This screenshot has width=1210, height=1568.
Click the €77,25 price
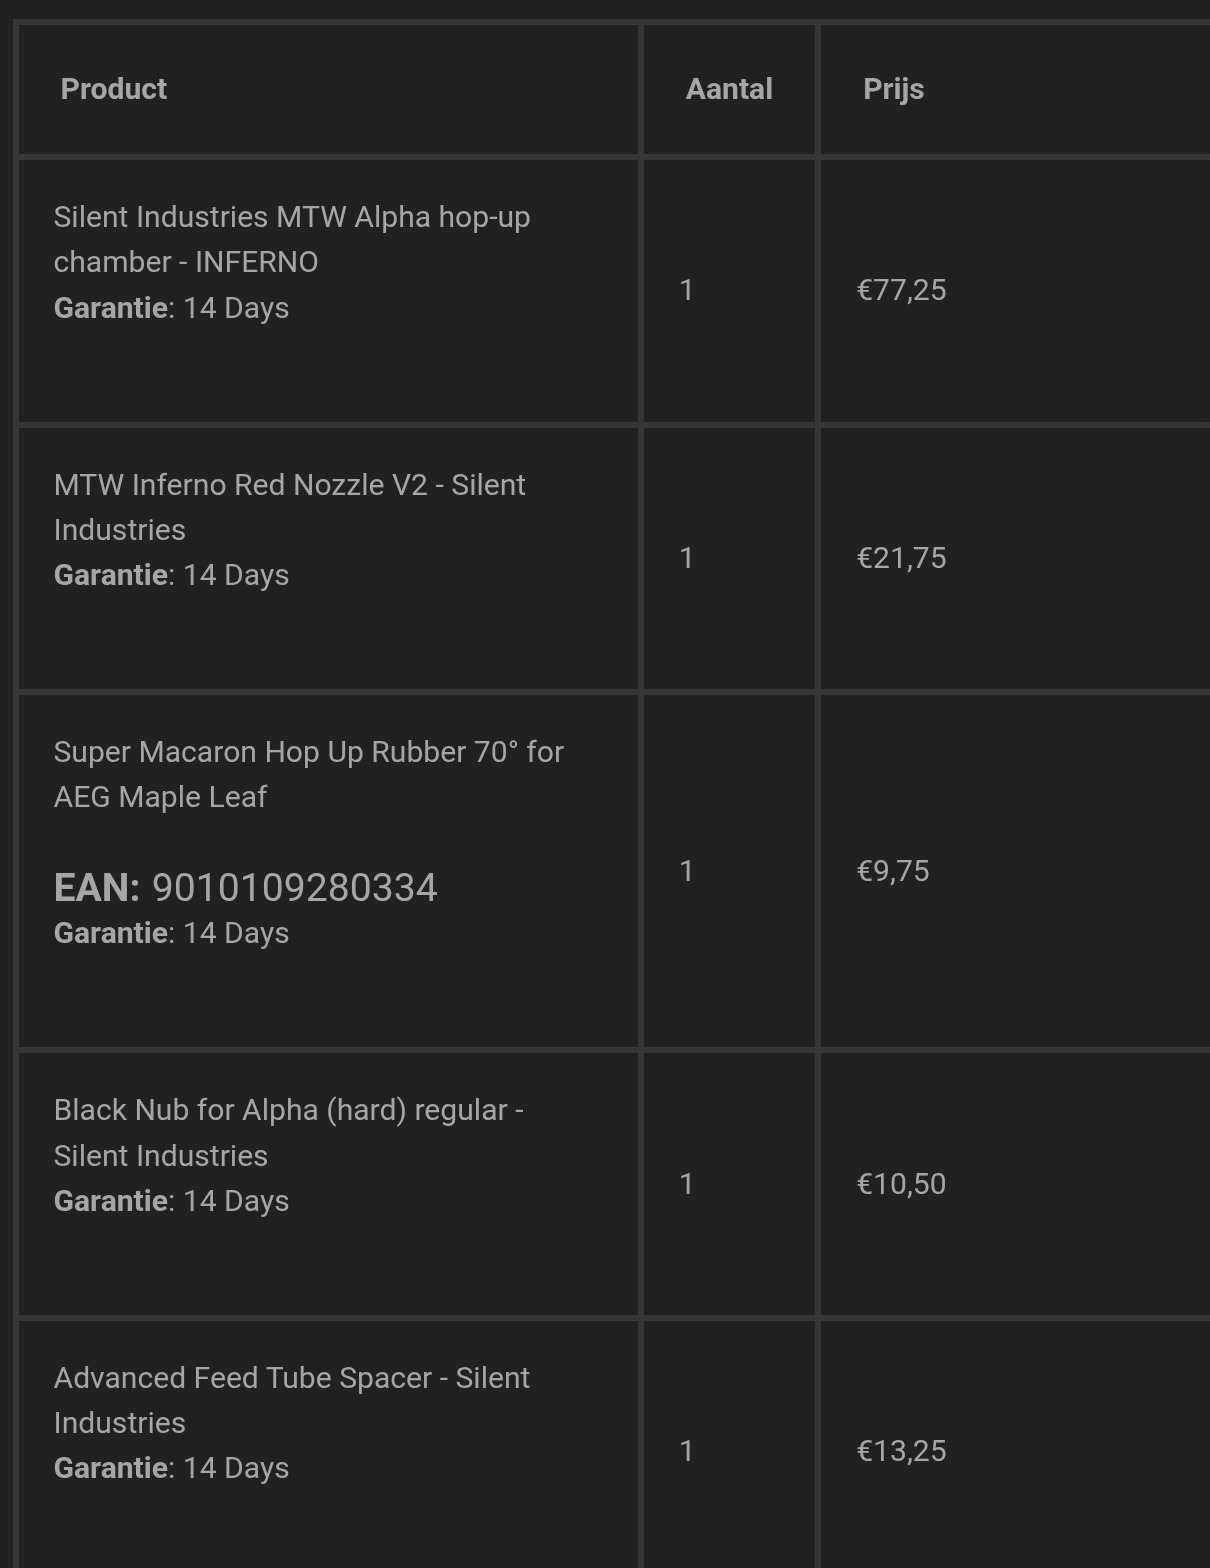pos(901,290)
